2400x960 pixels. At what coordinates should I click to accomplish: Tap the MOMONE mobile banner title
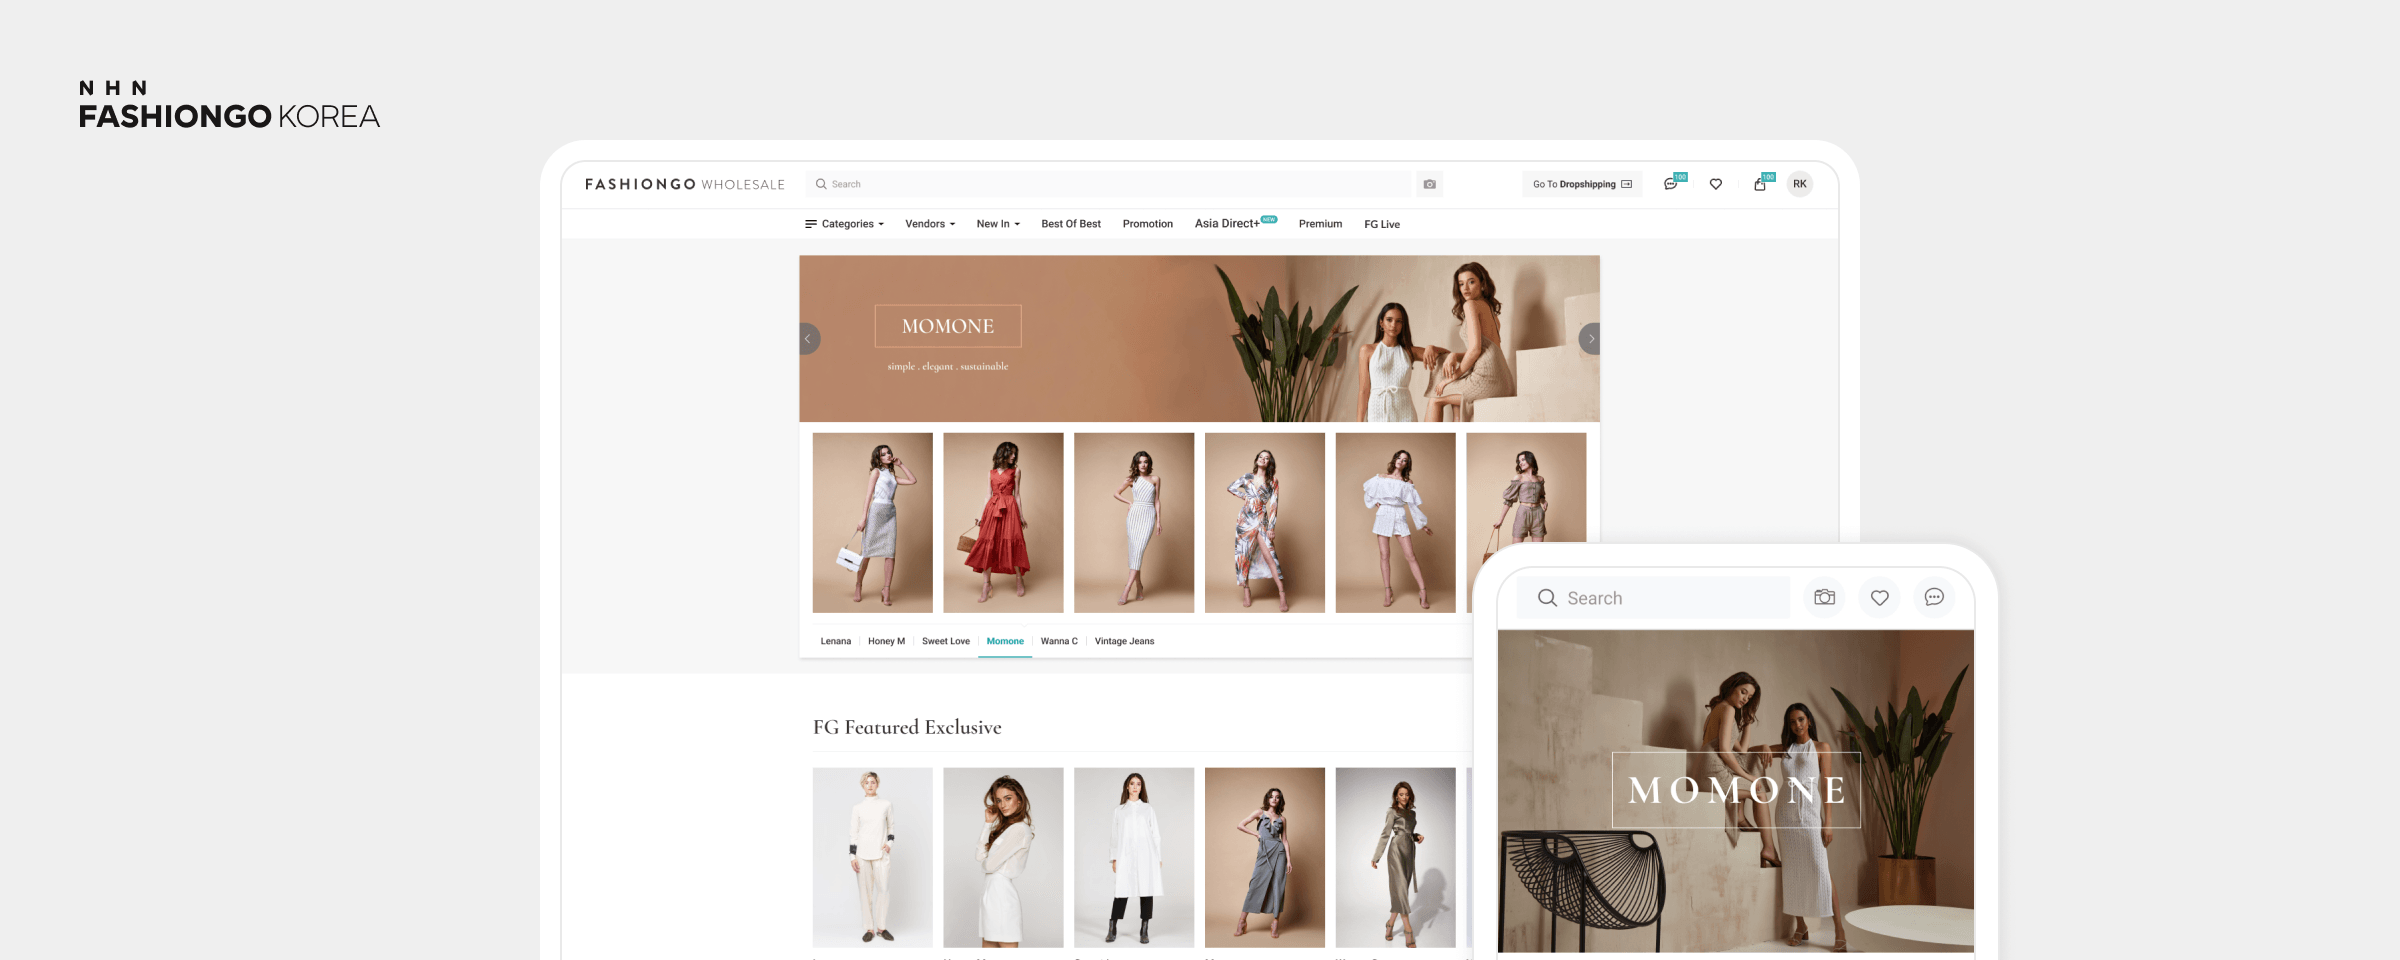click(x=1736, y=790)
